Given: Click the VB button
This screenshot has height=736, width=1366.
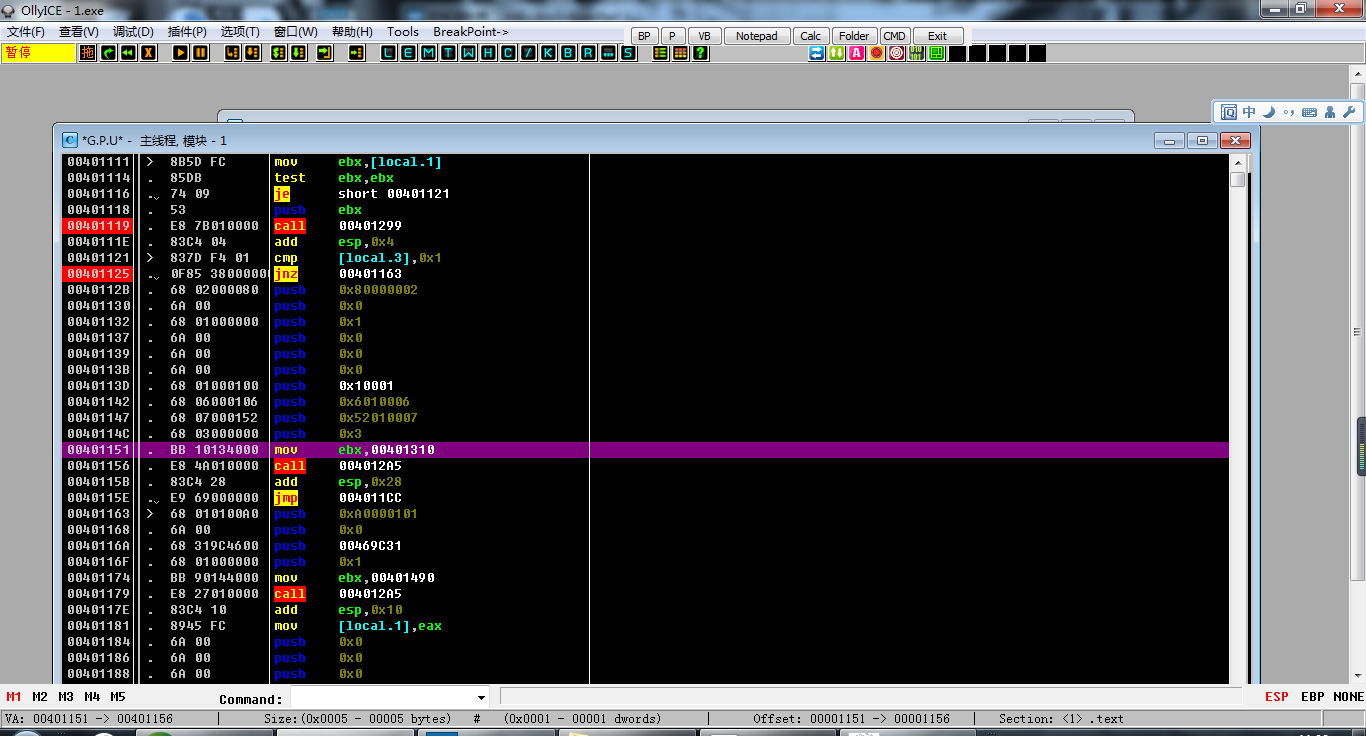Looking at the screenshot, I should [x=704, y=36].
